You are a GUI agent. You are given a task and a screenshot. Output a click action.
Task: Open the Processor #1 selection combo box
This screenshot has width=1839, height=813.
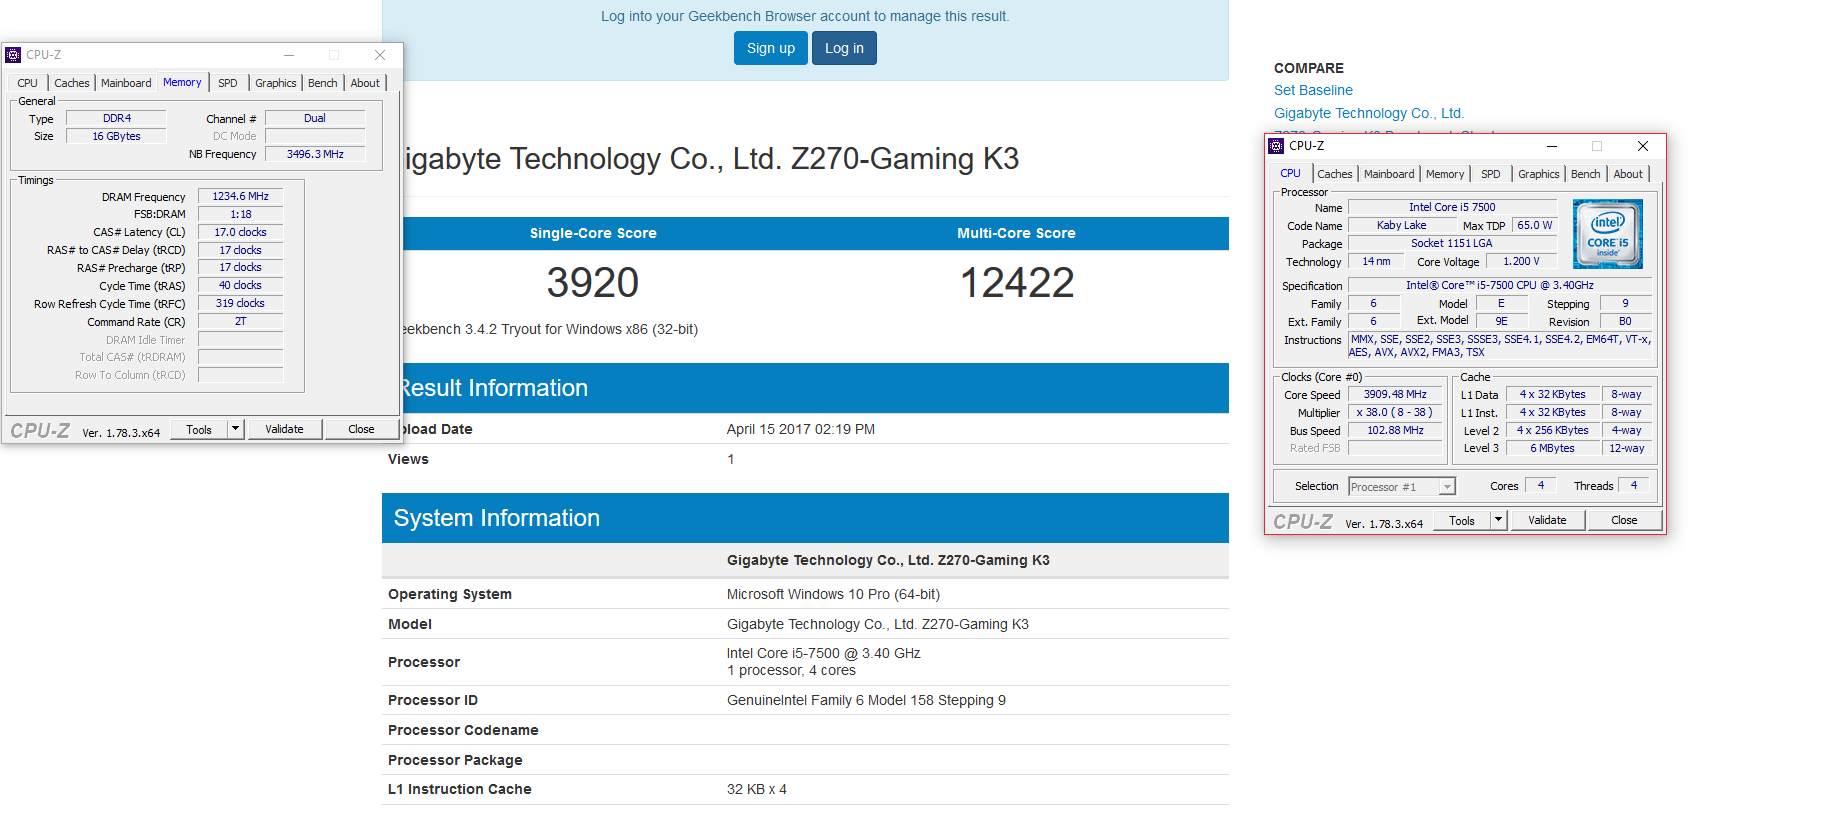(1401, 487)
